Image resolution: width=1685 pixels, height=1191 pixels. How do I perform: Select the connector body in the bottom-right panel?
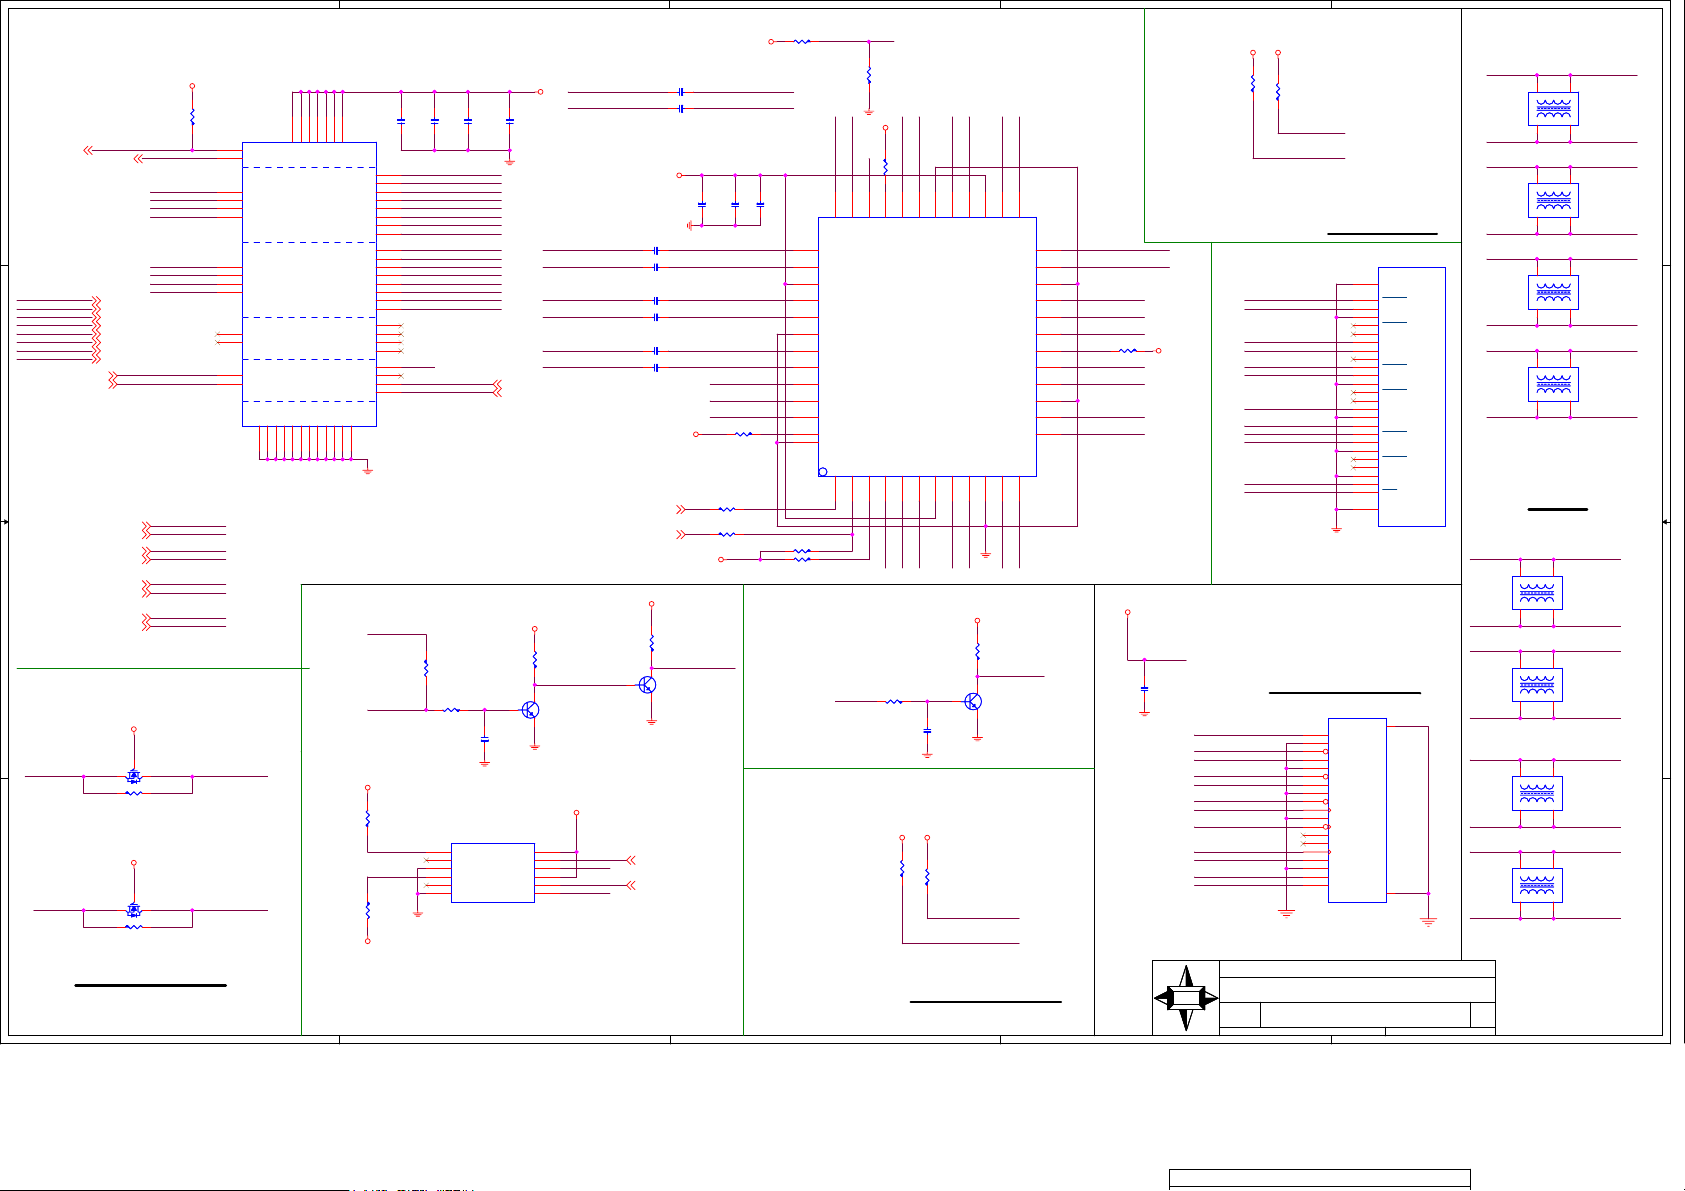[1357, 810]
